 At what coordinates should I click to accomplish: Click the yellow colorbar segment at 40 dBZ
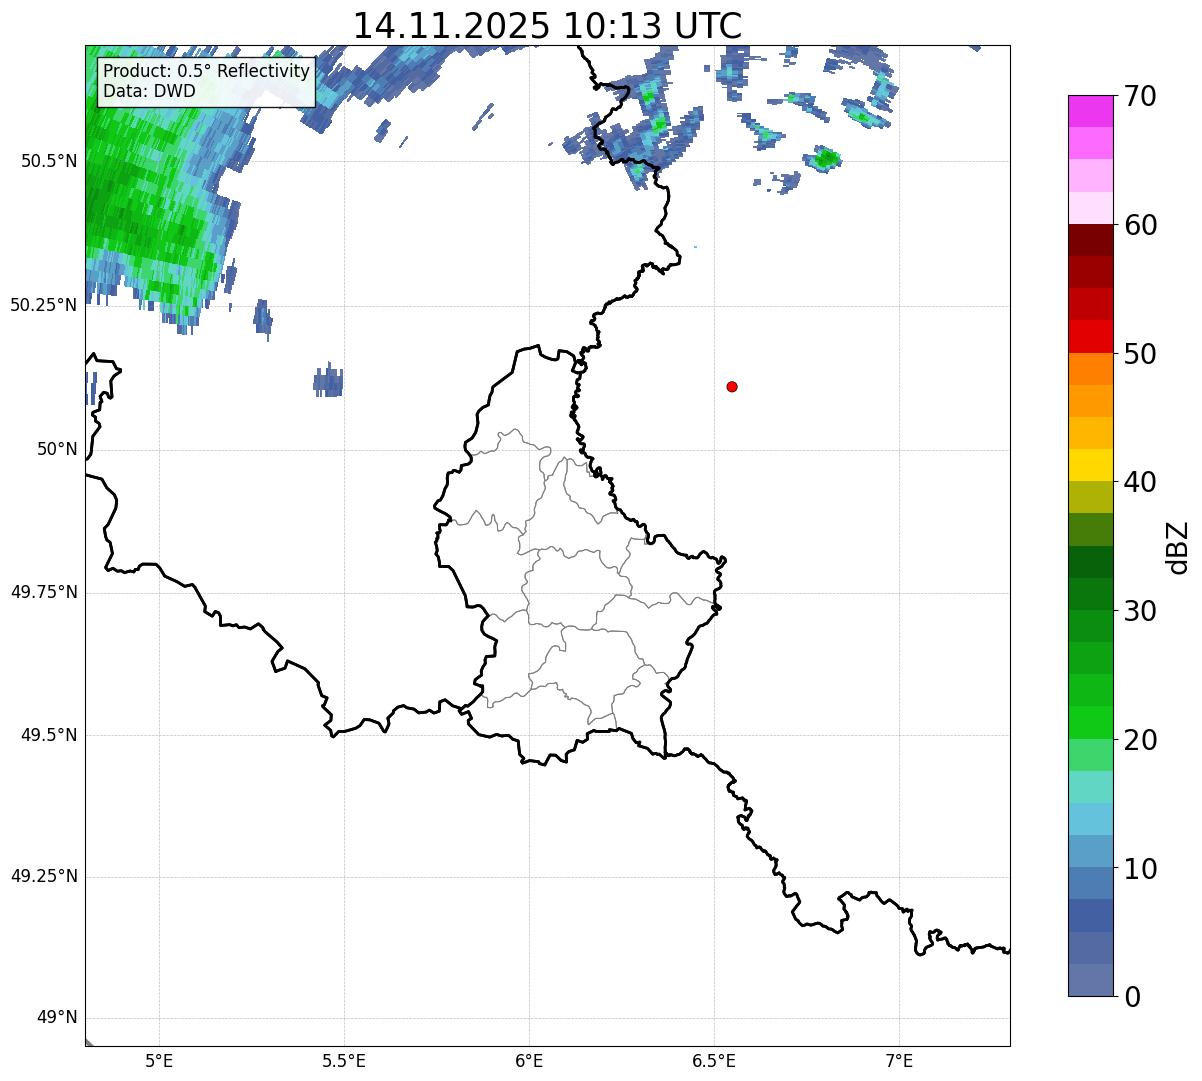click(1091, 465)
